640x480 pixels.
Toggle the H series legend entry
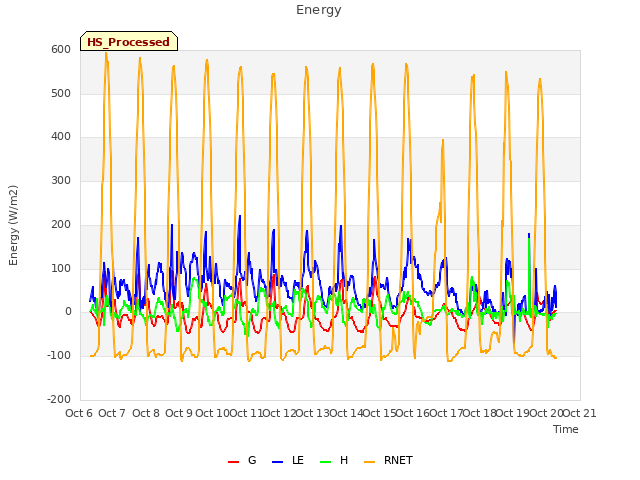pos(334,460)
